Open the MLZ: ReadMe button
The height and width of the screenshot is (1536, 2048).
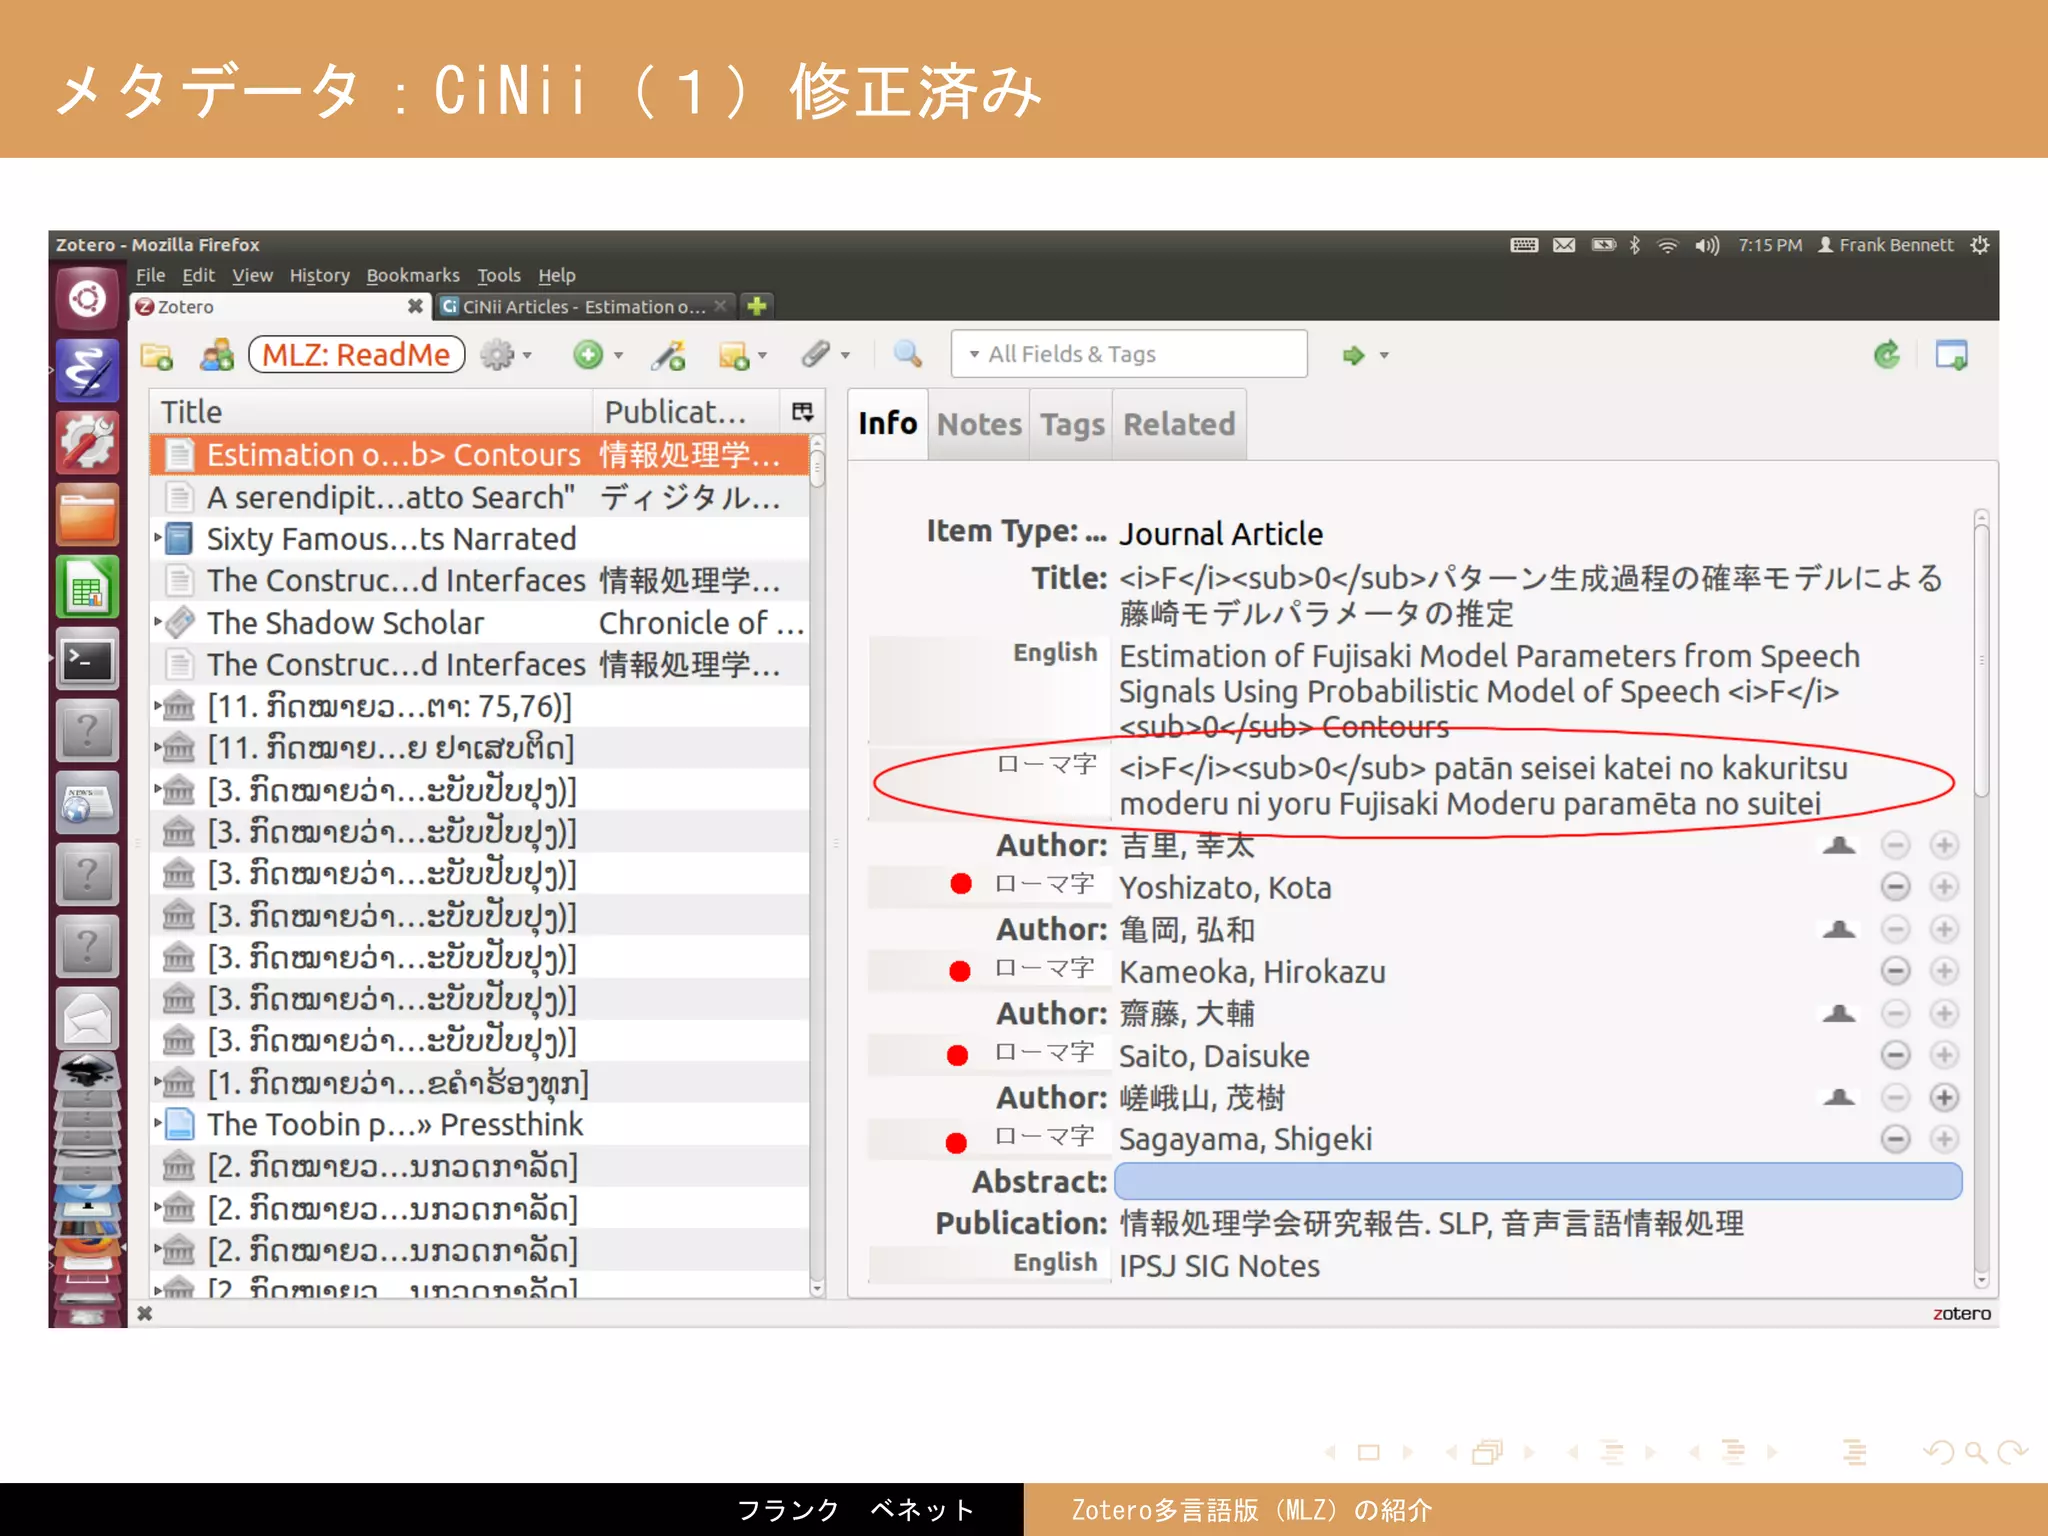pyautogui.click(x=356, y=355)
